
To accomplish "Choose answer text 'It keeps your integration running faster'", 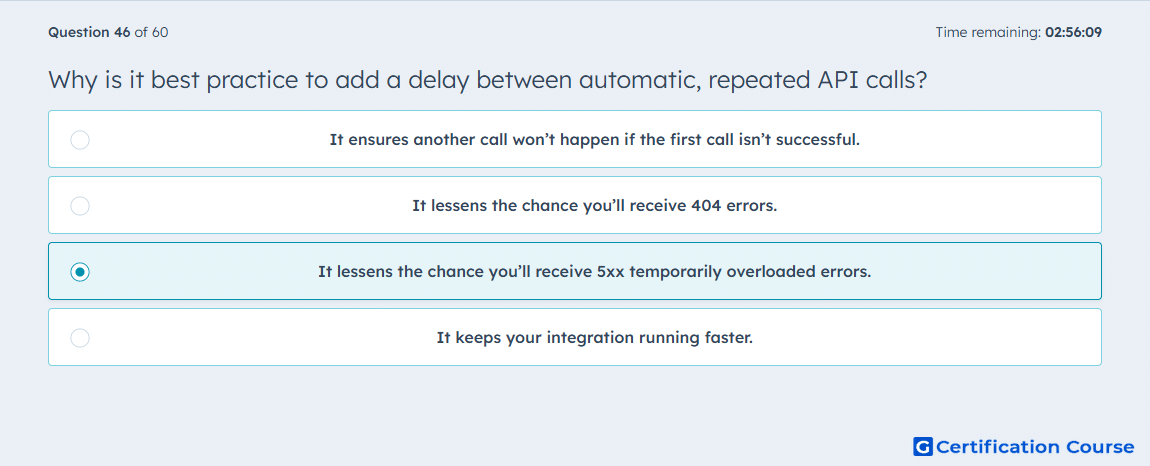I will (595, 338).
